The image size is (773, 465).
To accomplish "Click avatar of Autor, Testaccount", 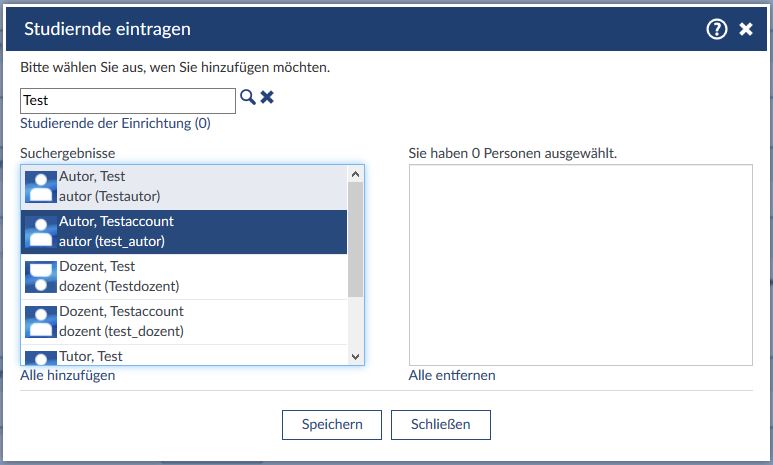I will pos(40,232).
